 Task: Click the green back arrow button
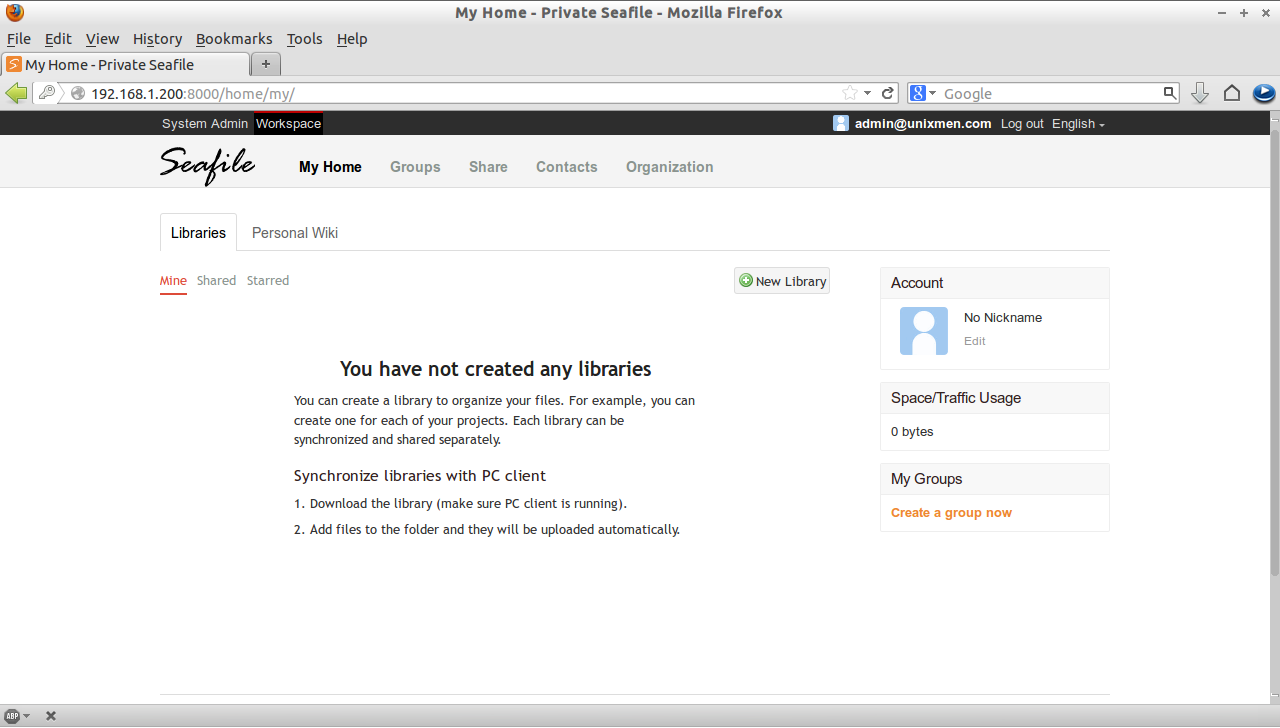click(x=16, y=93)
